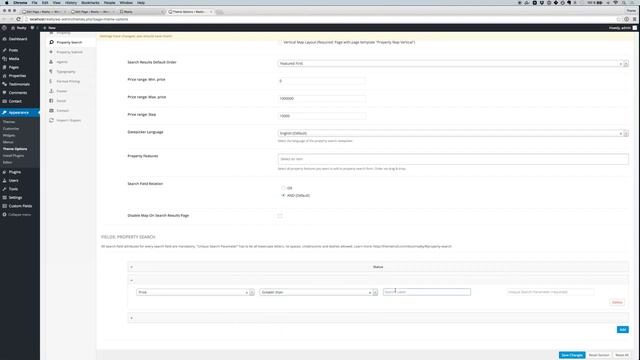This screenshot has width=640, height=360.
Task: Open the Apple menu
Action: click(x=7, y=3)
